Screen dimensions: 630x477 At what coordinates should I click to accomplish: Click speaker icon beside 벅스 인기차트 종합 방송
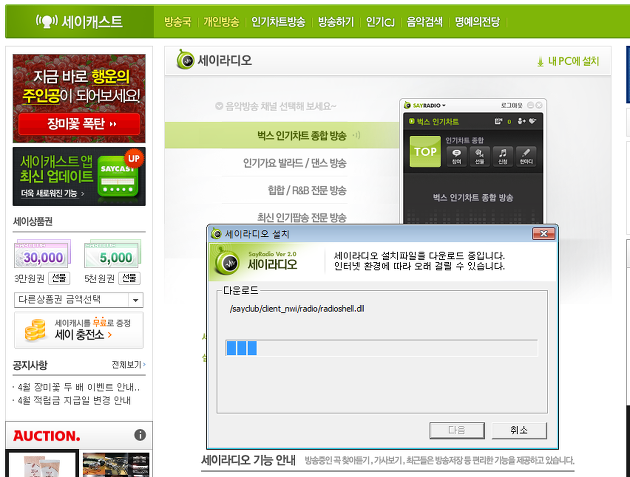click(356, 135)
